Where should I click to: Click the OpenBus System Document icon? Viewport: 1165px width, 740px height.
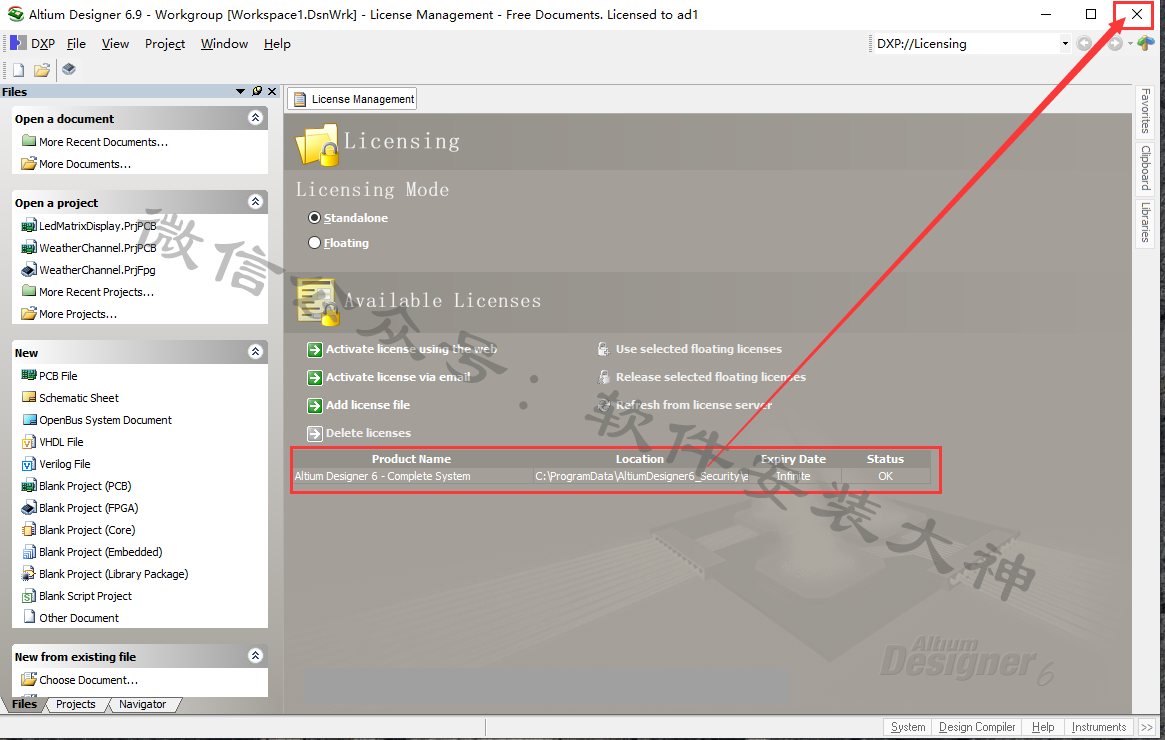point(29,420)
